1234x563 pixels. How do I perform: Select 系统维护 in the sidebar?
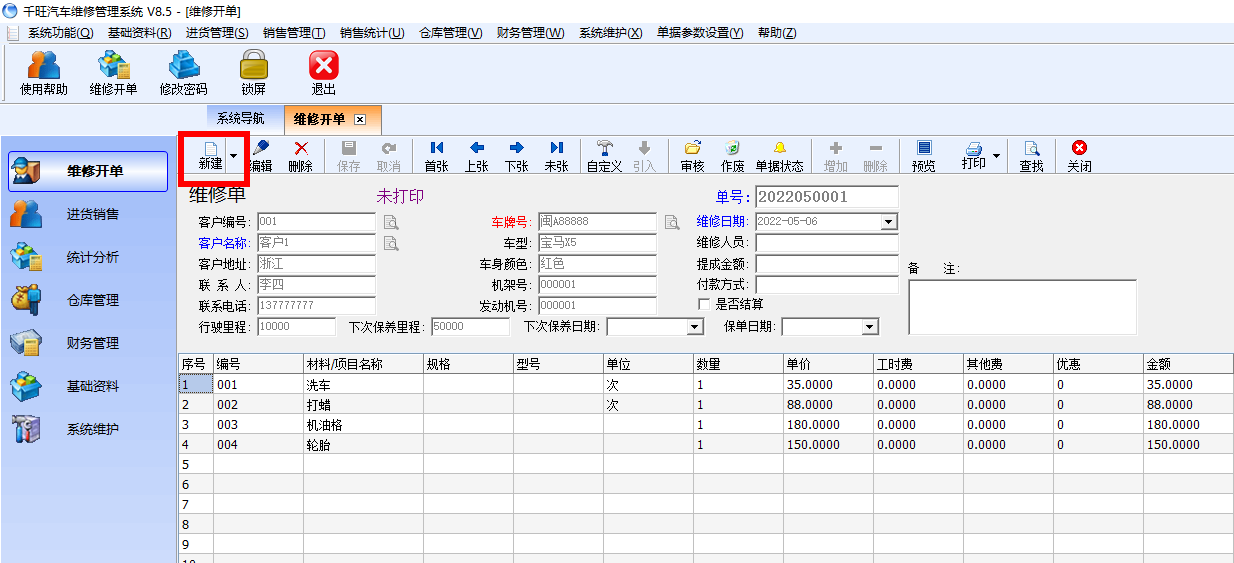[x=88, y=429]
